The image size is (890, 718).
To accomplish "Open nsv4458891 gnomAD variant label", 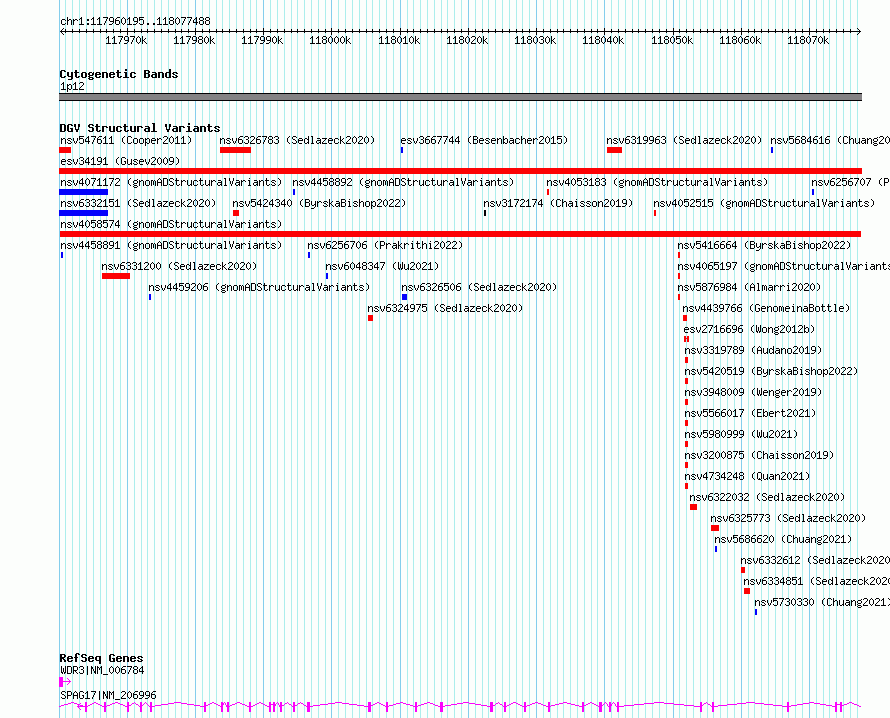I will (171, 245).
